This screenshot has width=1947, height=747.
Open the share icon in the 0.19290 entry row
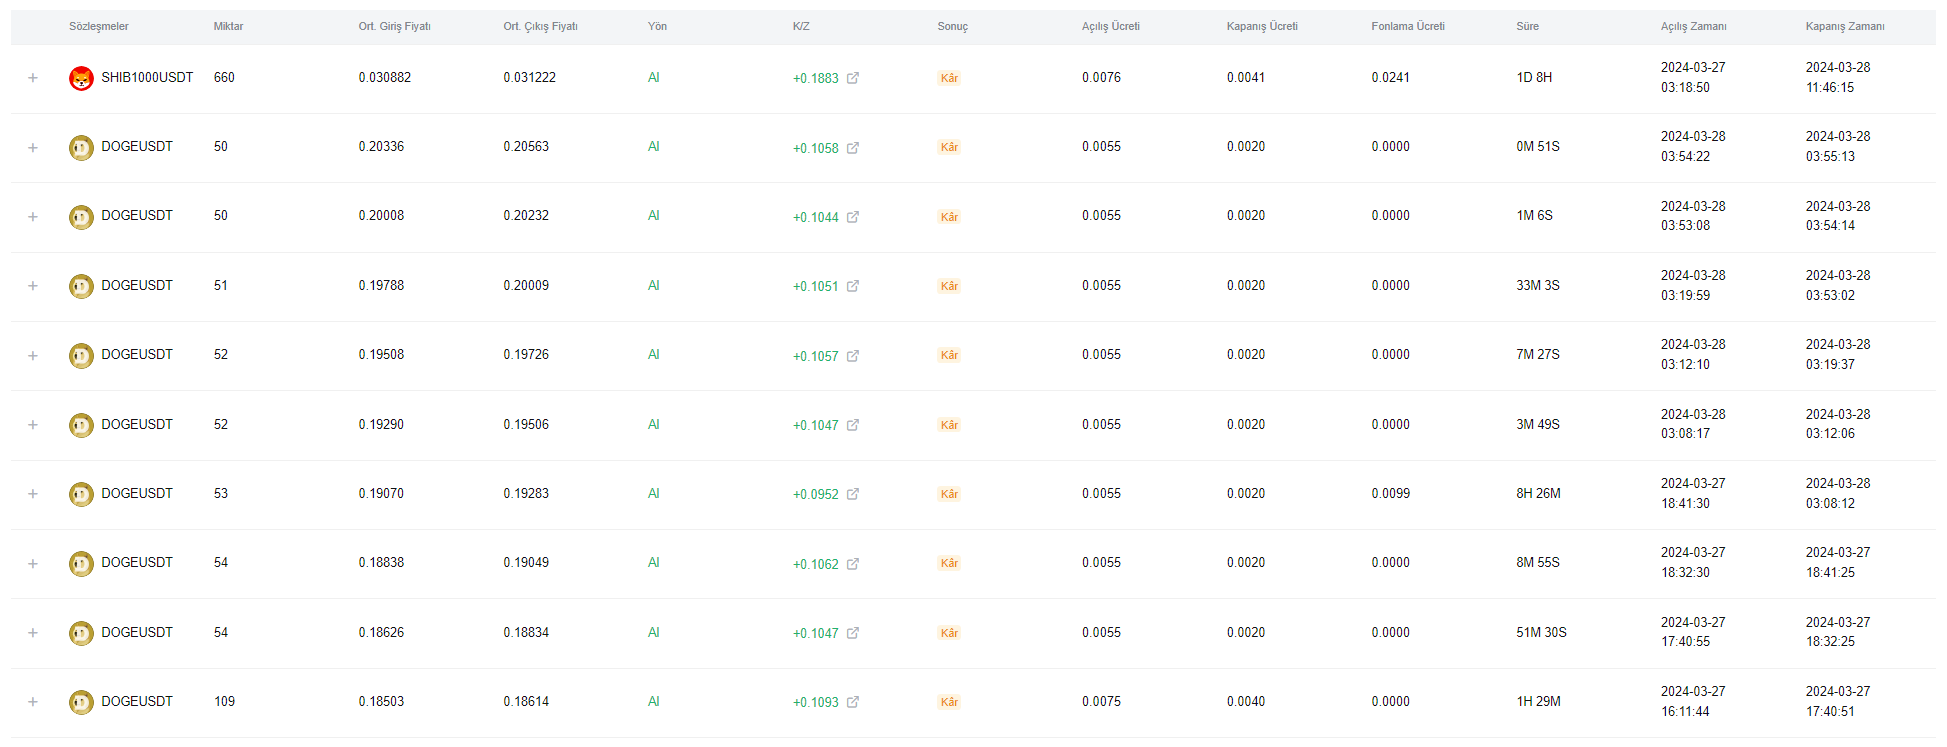tap(853, 425)
